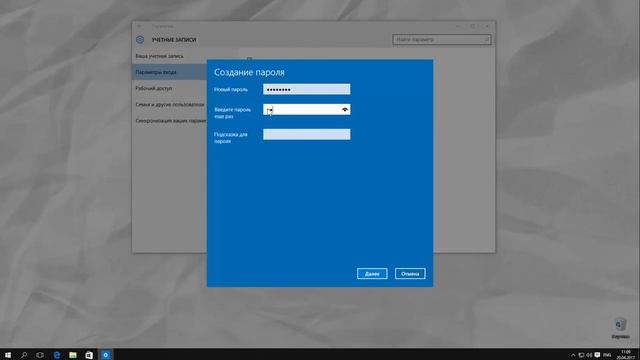Image resolution: width=640 pixels, height=360 pixels.
Task: Click the 'Далее' button
Action: [372, 274]
